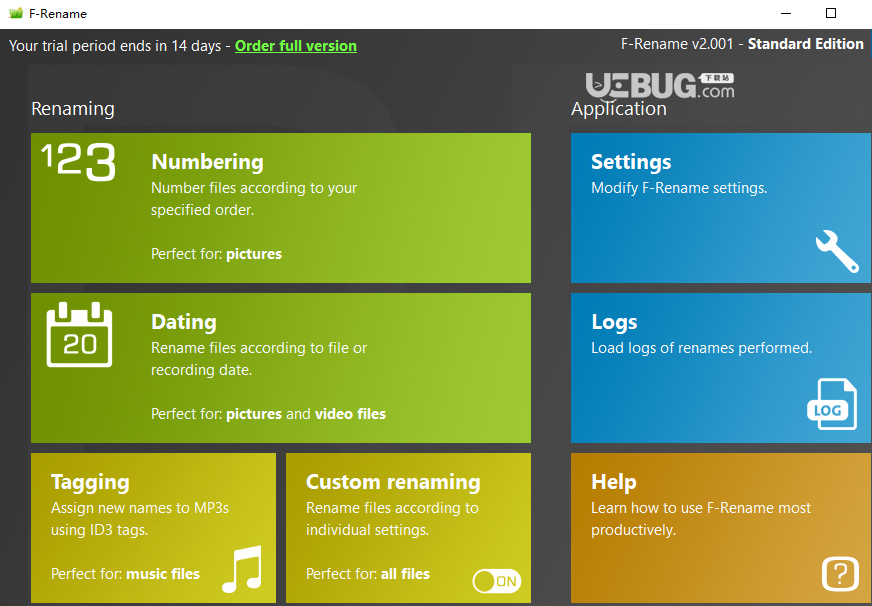872x606 pixels.
Task: Click "Load logs of renames performed." text
Action: click(702, 348)
